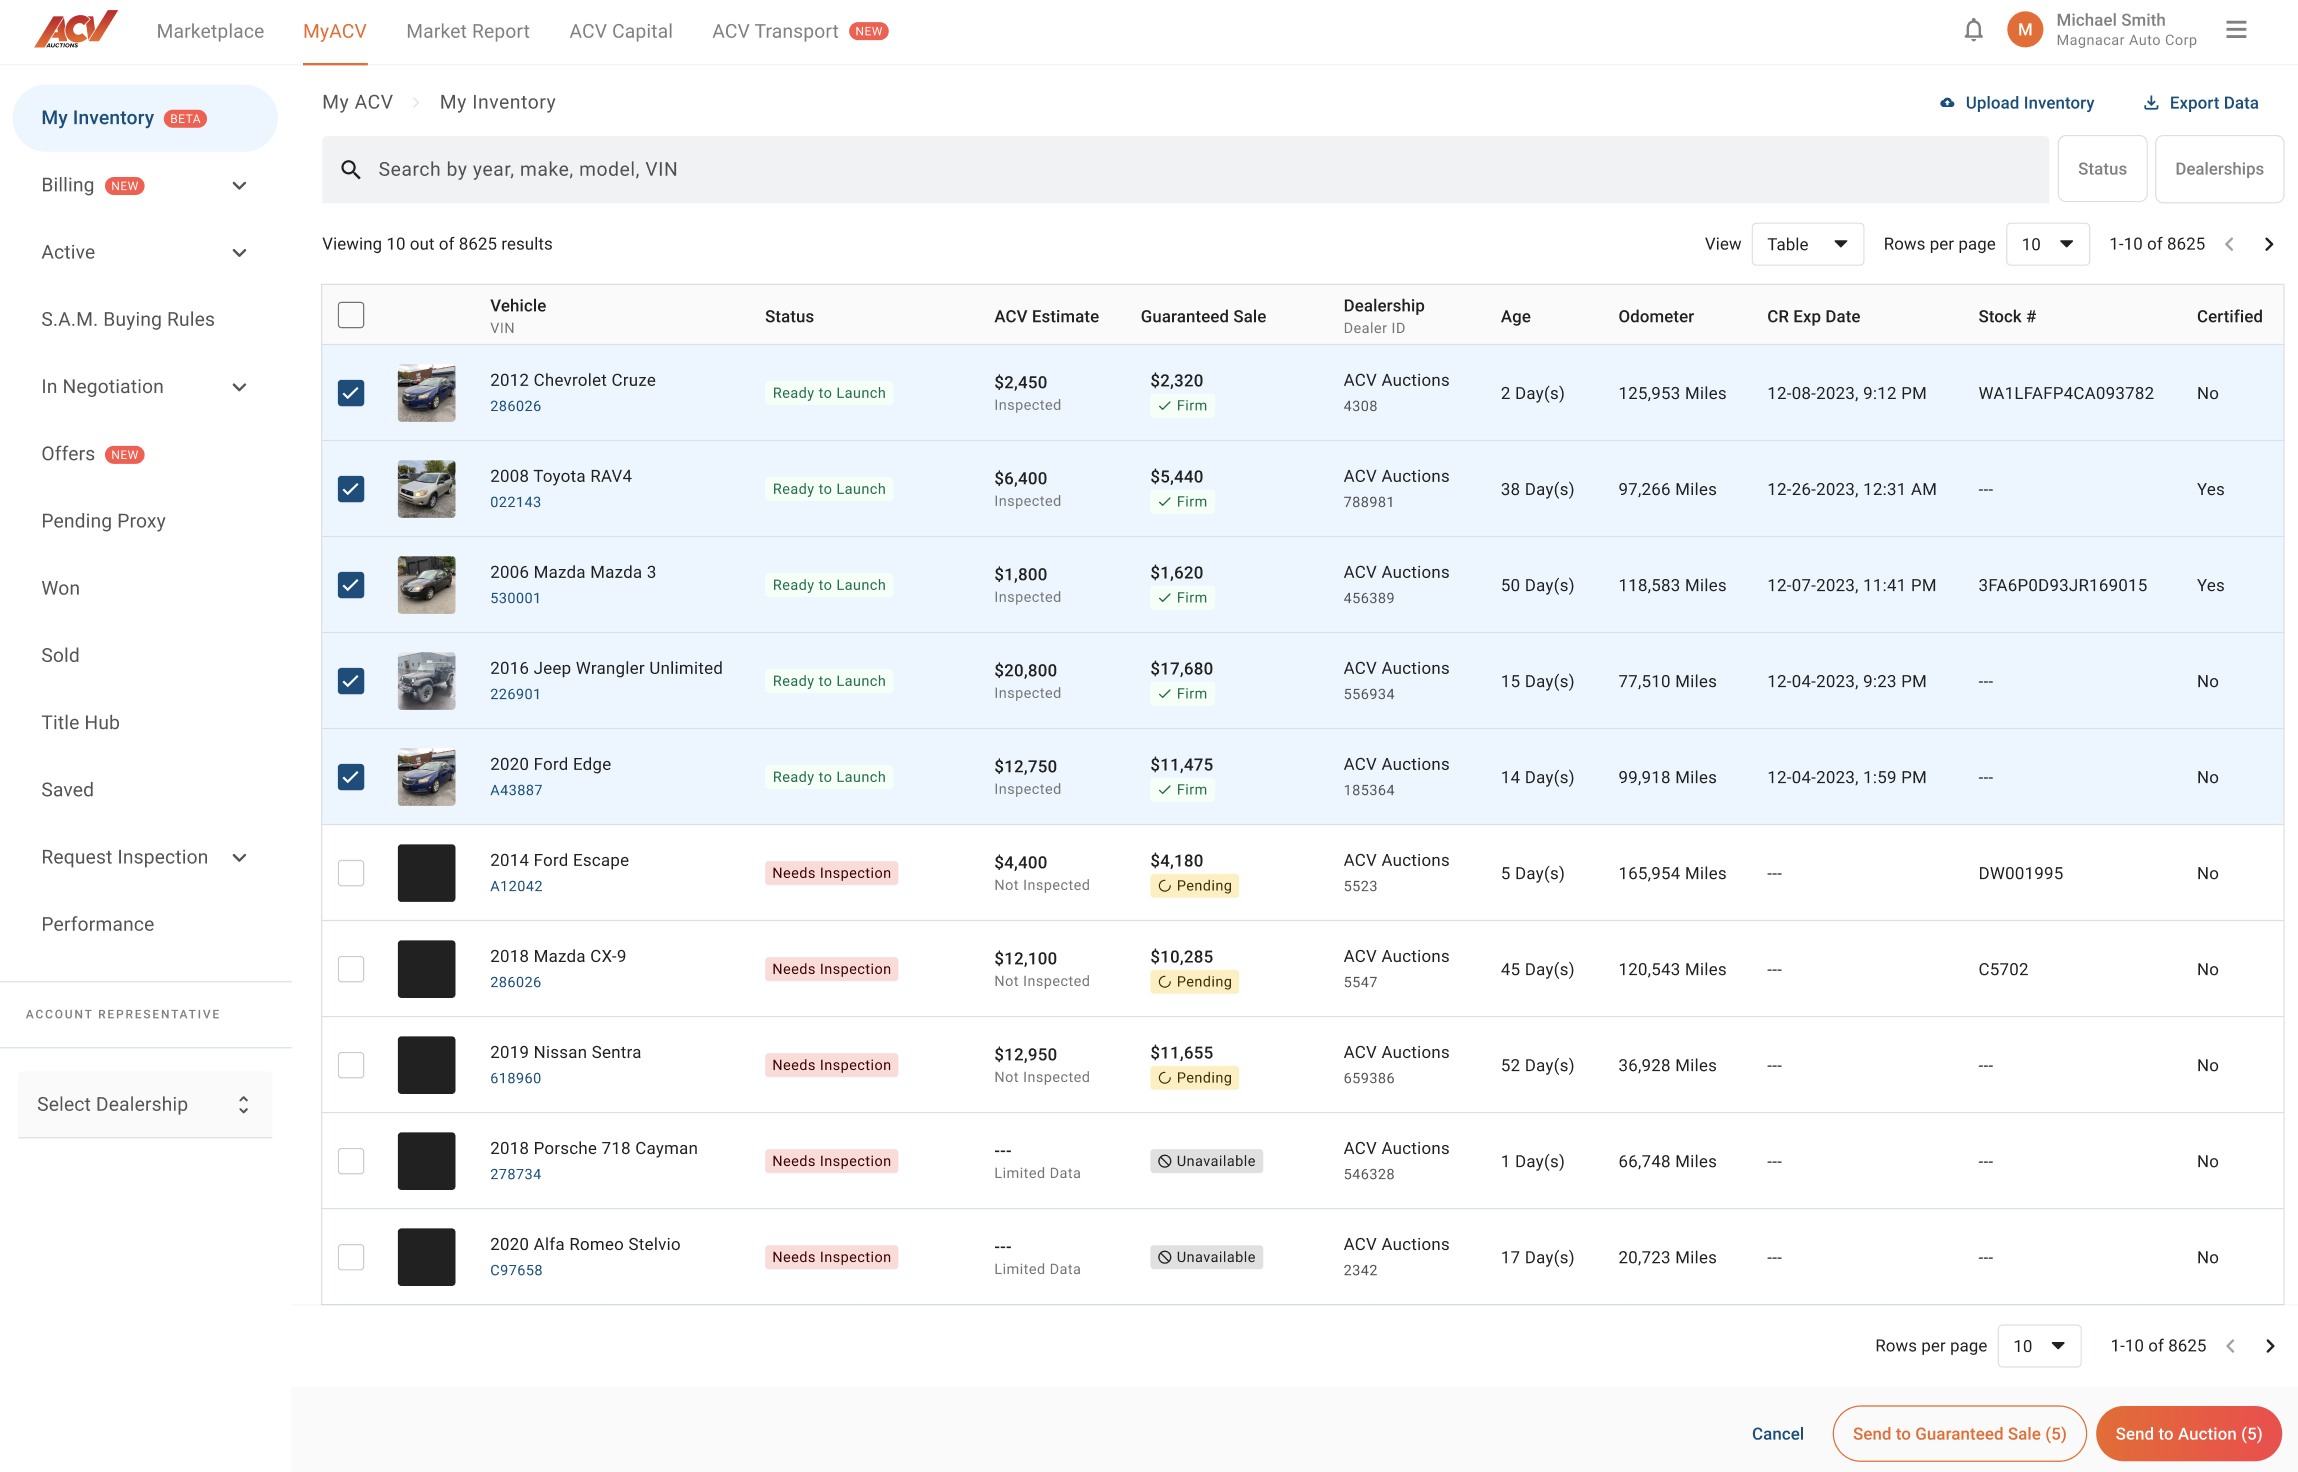Click the Export Data download icon

click(x=2151, y=103)
